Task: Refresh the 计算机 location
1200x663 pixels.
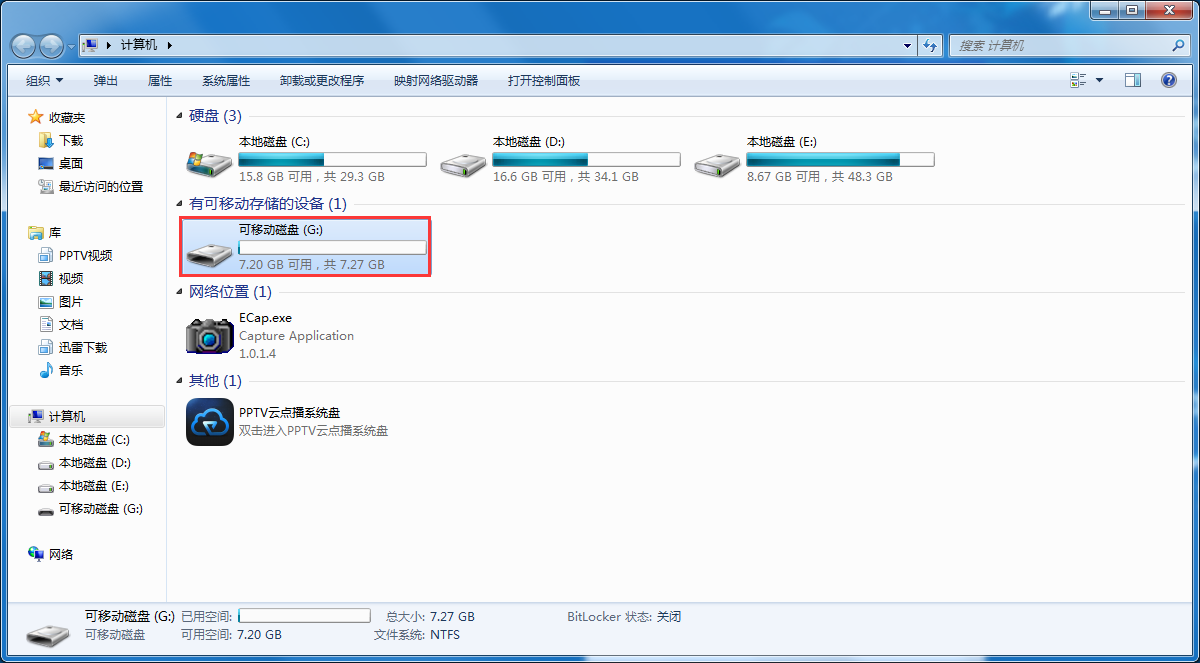Action: click(931, 46)
